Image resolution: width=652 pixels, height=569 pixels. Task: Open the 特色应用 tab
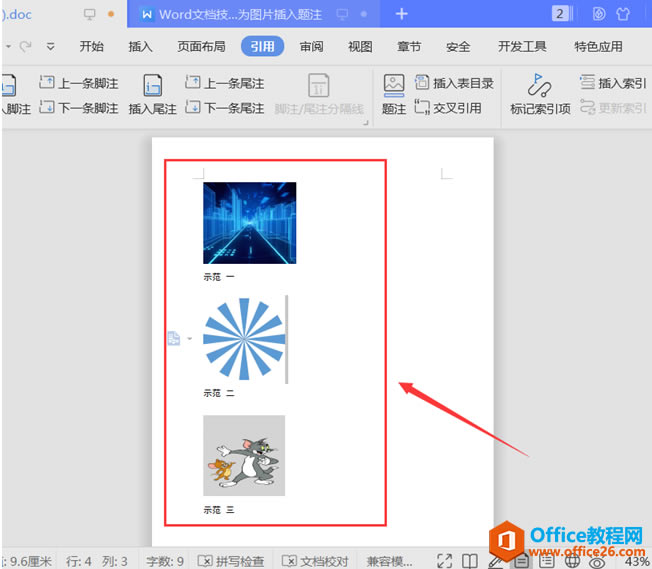click(598, 46)
